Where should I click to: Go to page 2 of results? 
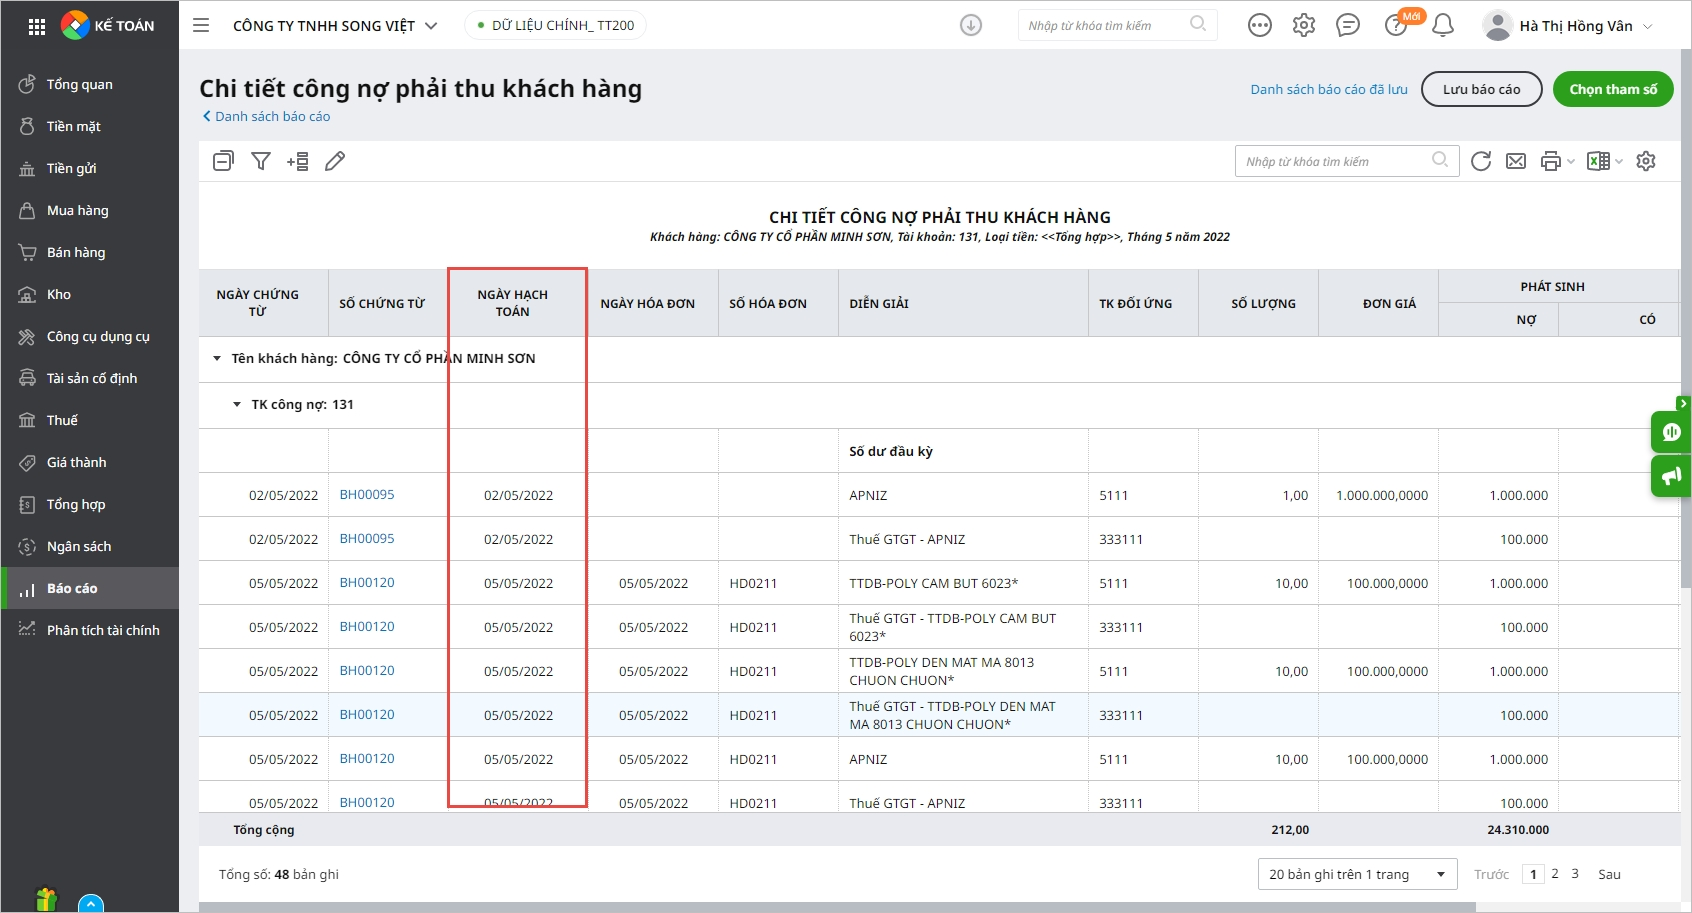click(1554, 874)
